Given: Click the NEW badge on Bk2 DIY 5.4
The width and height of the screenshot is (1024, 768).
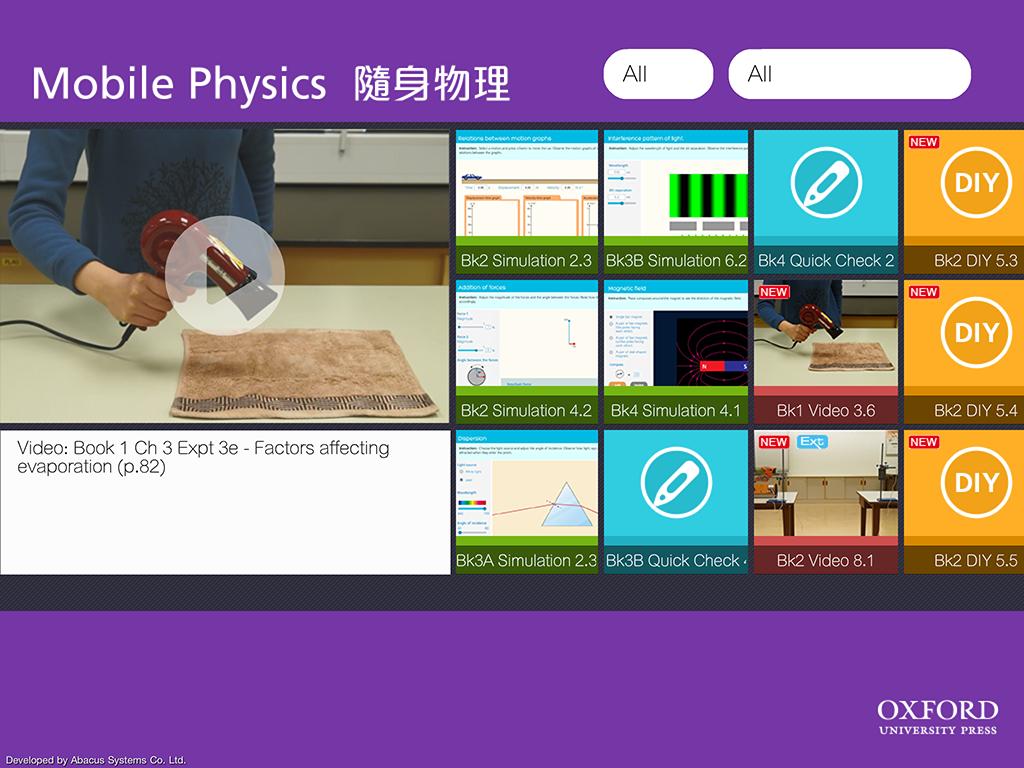Looking at the screenshot, I should pyautogui.click(x=923, y=292).
